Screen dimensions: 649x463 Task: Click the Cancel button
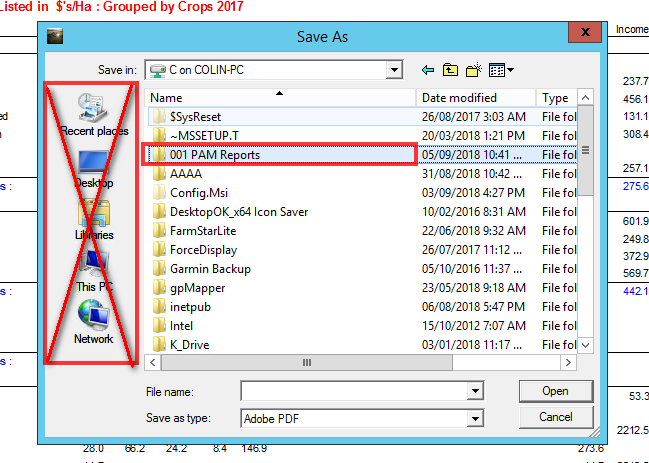(555, 416)
